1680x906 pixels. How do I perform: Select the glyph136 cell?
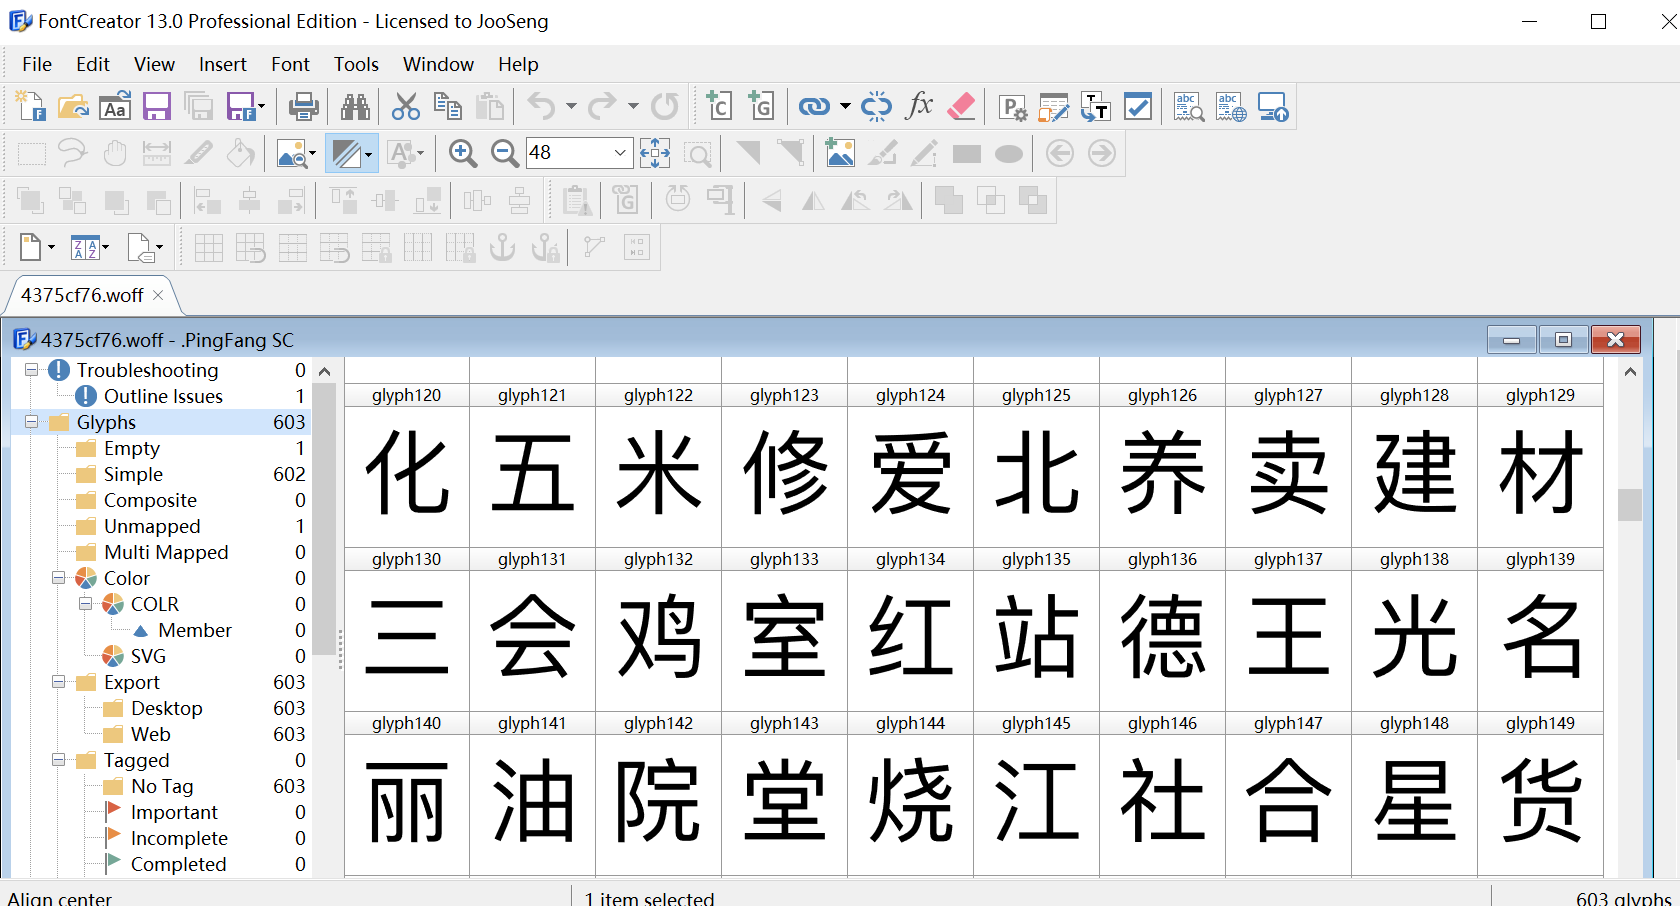coord(1162,629)
